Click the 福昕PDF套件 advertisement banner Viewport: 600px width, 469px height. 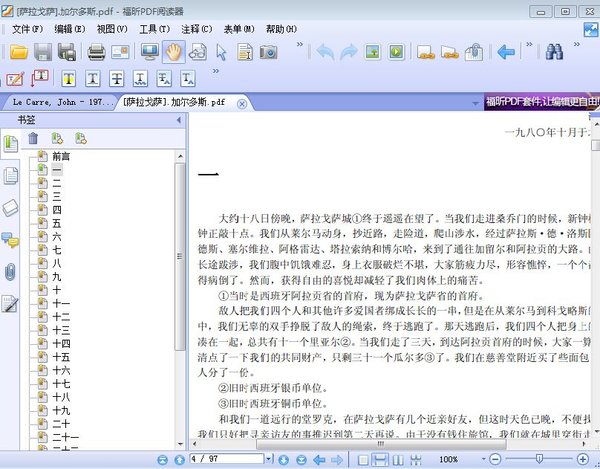[x=542, y=102]
